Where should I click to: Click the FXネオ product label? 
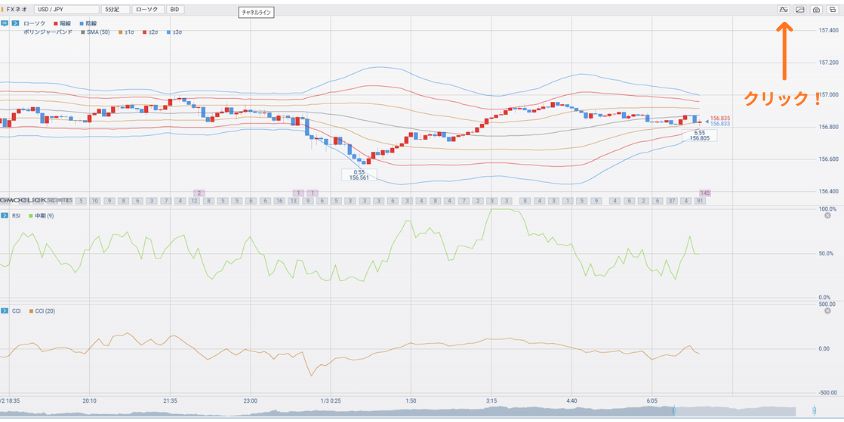16,9
